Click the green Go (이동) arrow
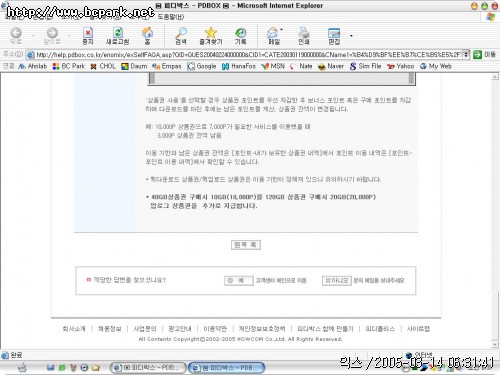The image size is (500, 375). [x=477, y=54]
